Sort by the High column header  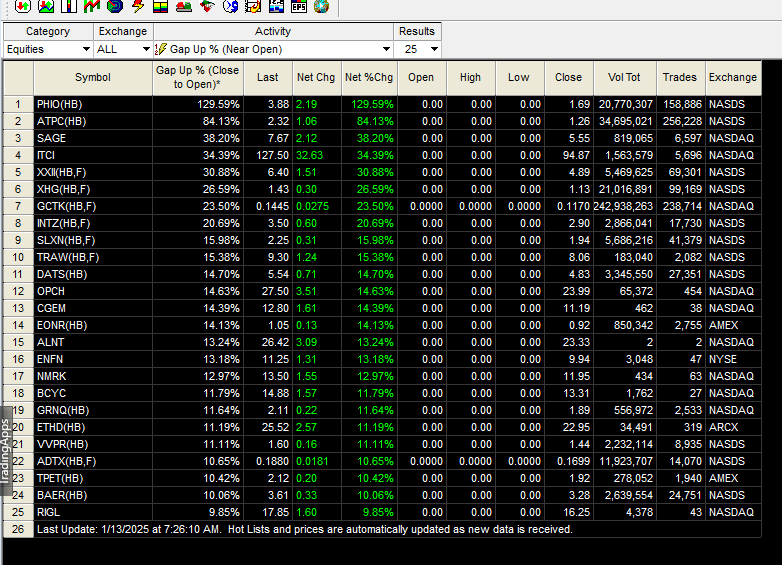click(470, 78)
